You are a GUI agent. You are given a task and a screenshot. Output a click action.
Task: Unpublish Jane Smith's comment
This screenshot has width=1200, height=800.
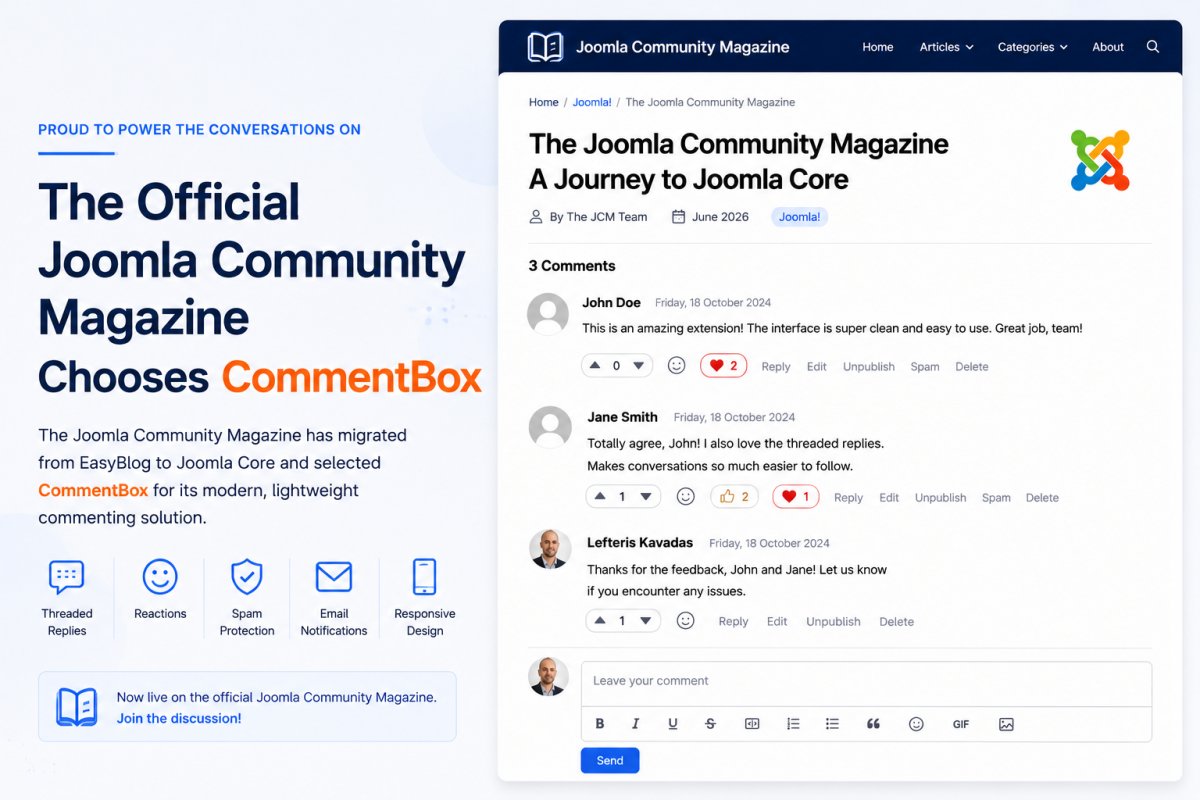coord(941,498)
